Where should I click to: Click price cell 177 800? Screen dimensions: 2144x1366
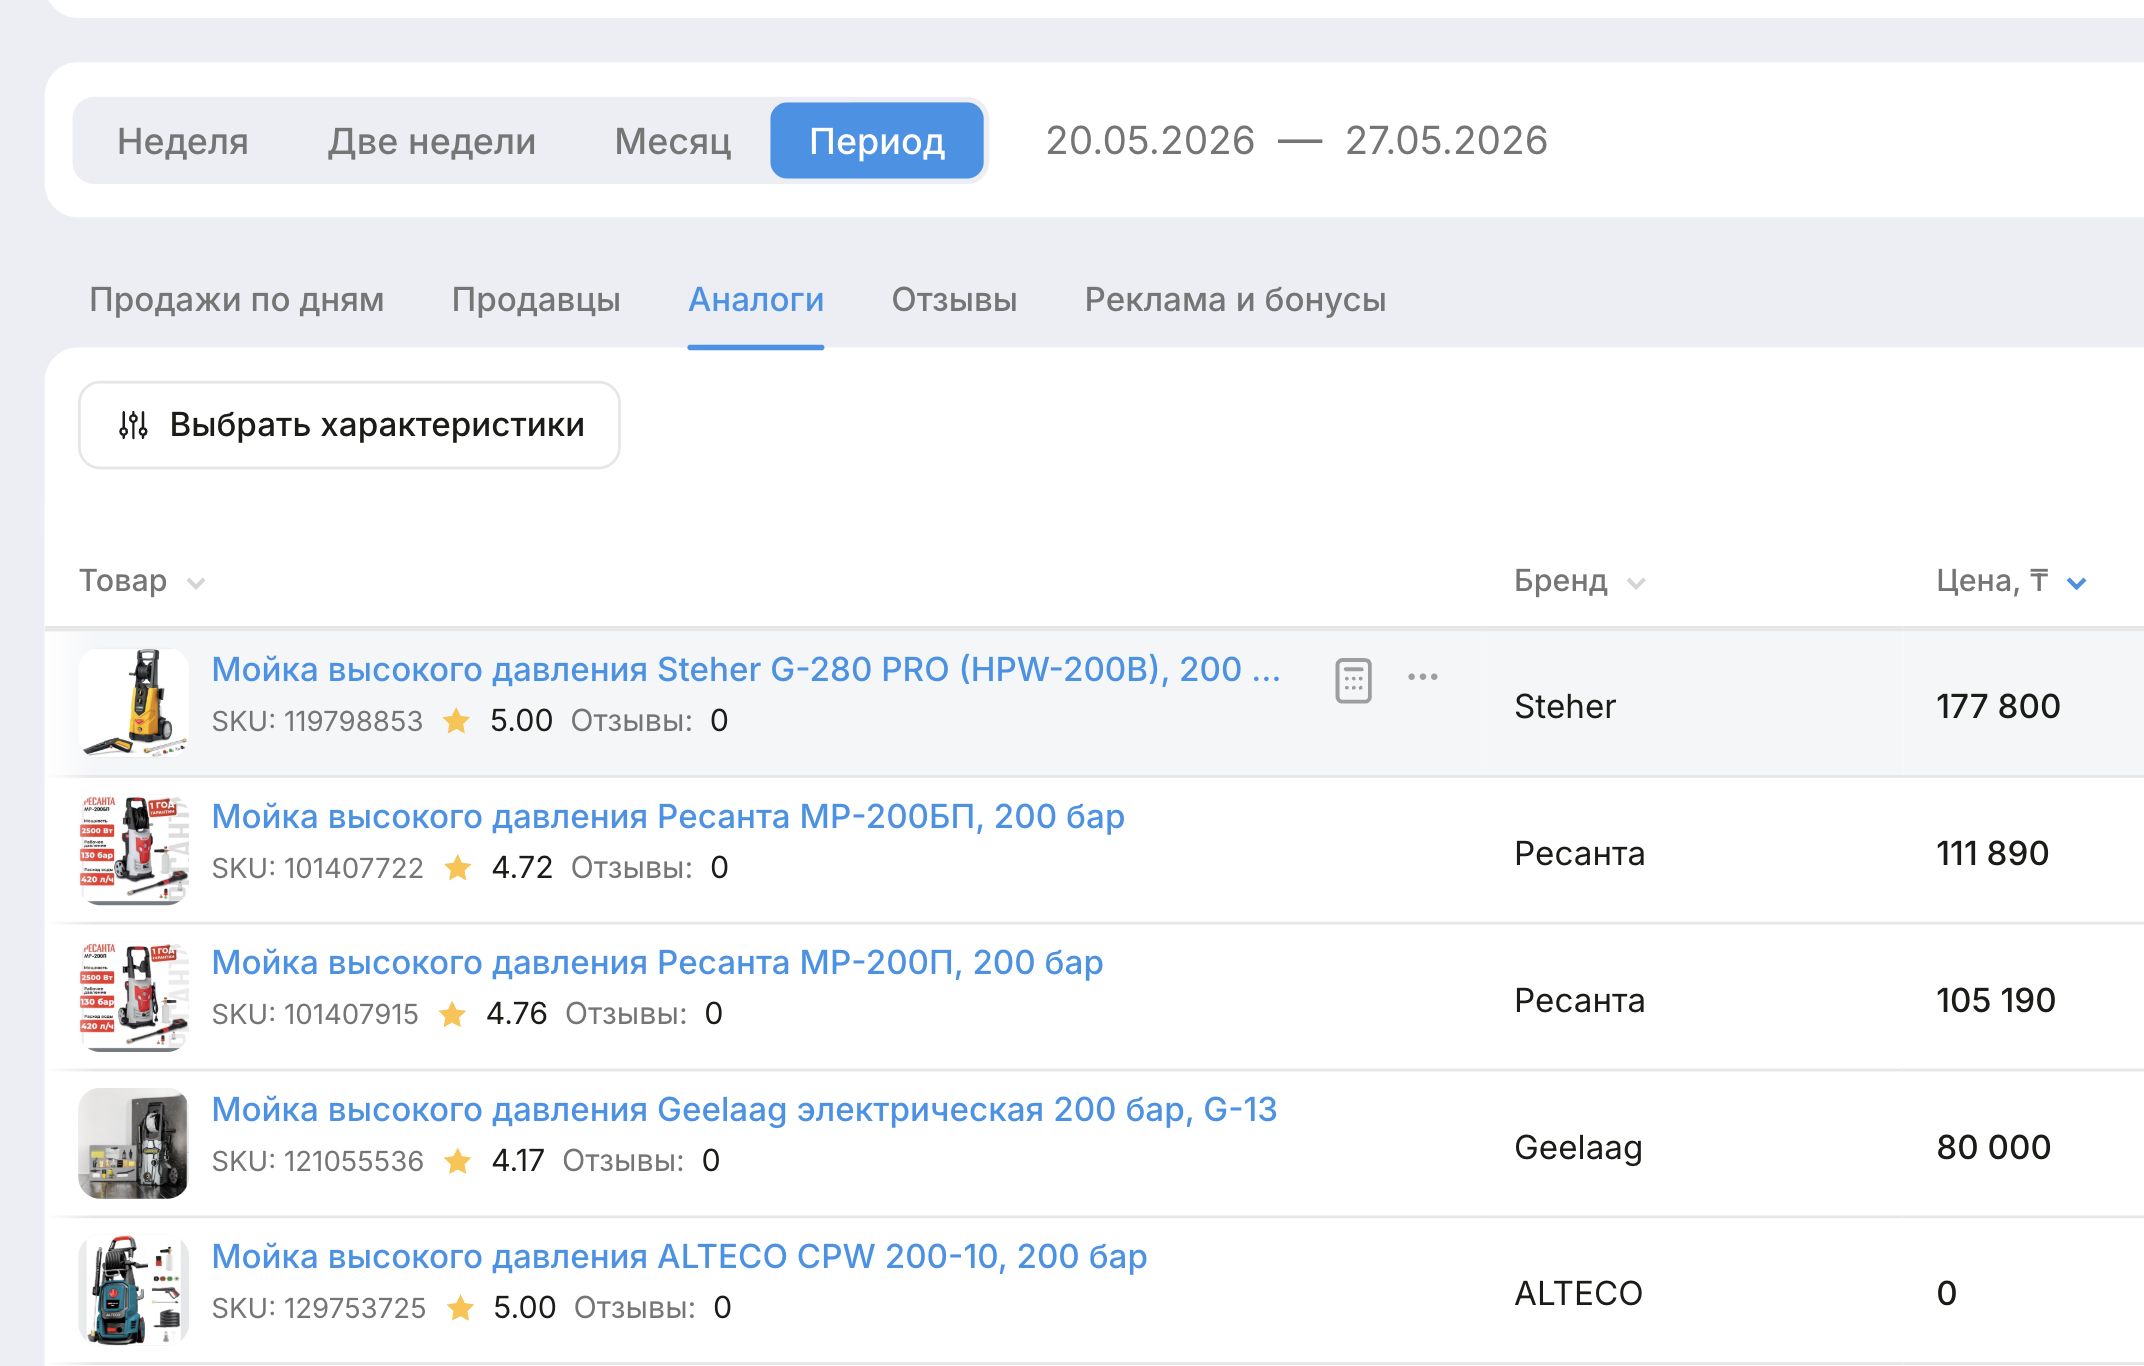pos(1998,706)
